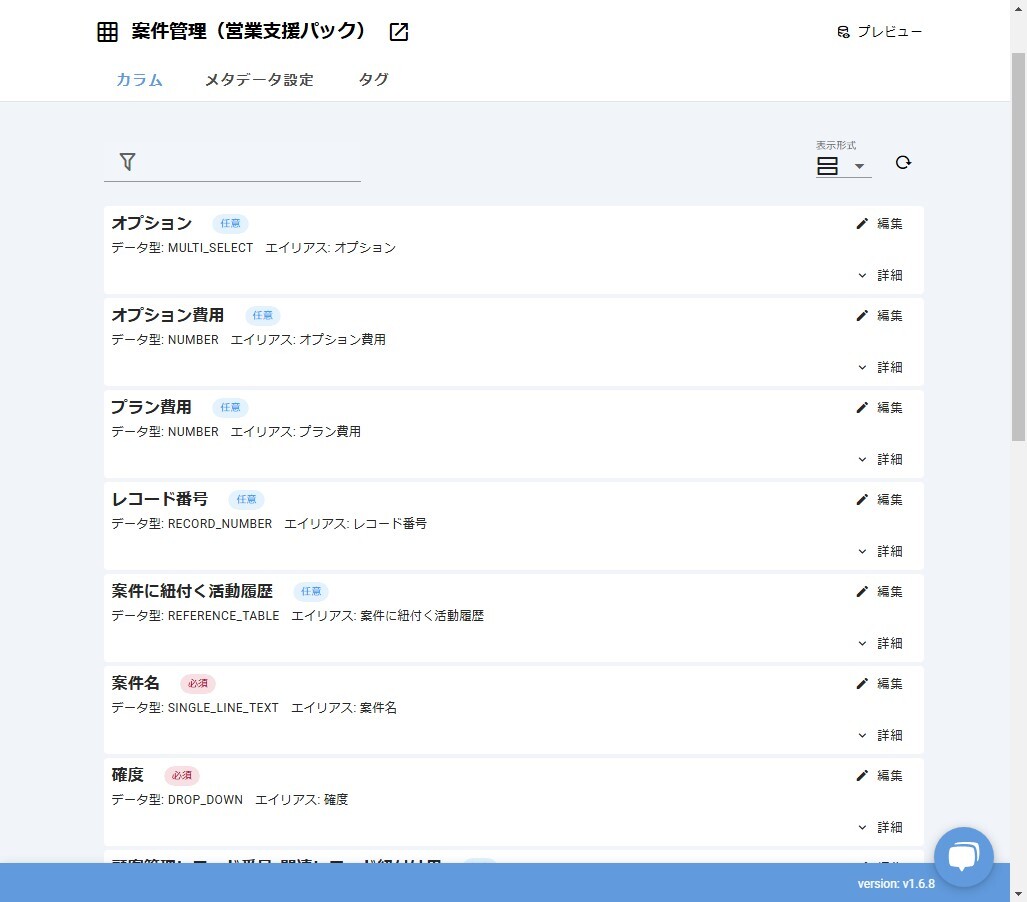Image resolution: width=1027 pixels, height=902 pixels.
Task: Edit the 確度 column
Action: (x=880, y=776)
